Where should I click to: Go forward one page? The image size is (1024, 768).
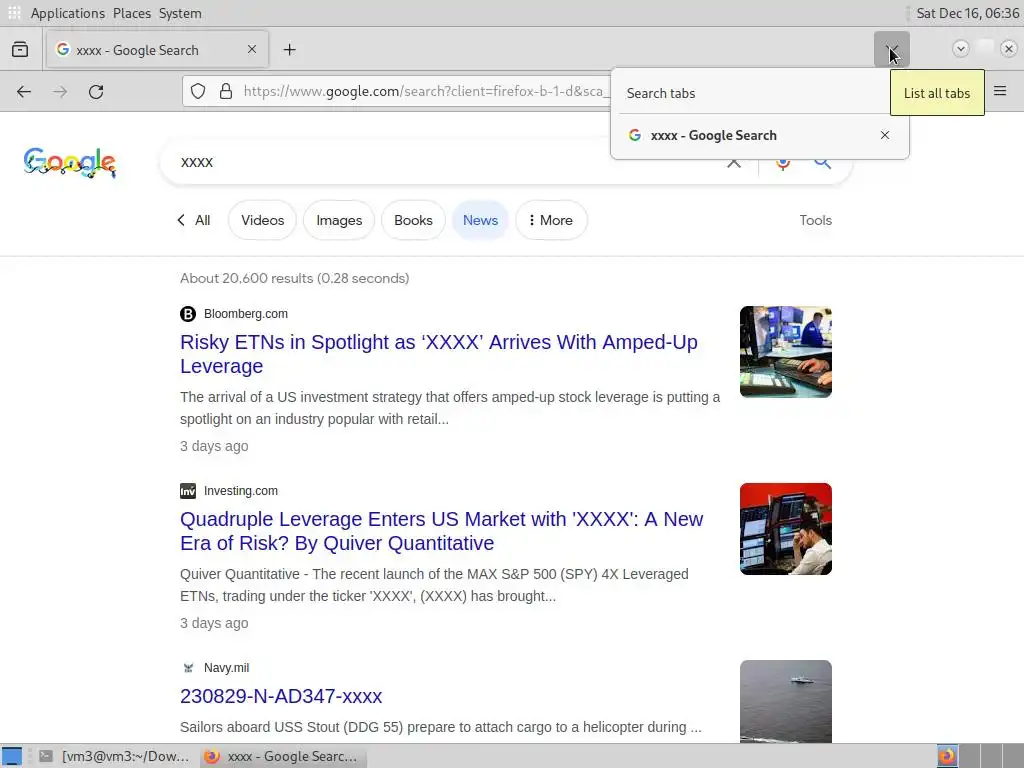(x=60, y=91)
